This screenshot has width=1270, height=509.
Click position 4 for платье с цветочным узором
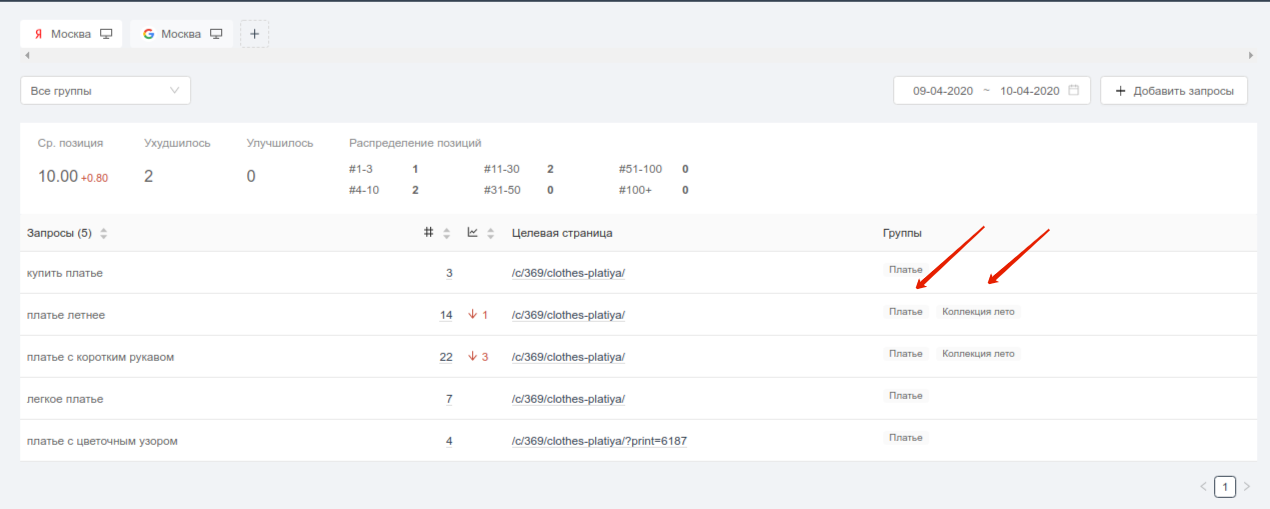click(x=449, y=441)
